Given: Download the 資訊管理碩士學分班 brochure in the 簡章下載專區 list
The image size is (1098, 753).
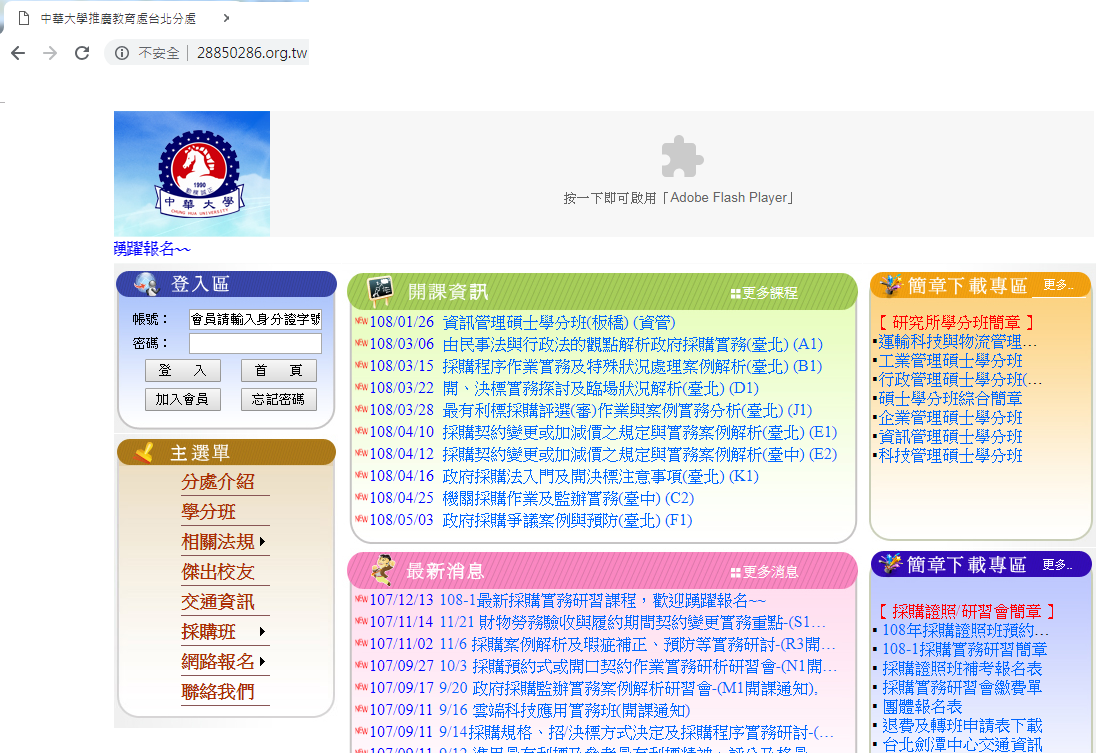Looking at the screenshot, I should [x=950, y=437].
